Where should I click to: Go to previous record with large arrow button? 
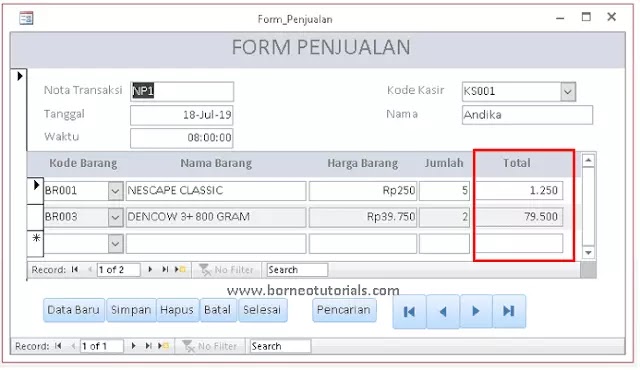[x=443, y=312]
